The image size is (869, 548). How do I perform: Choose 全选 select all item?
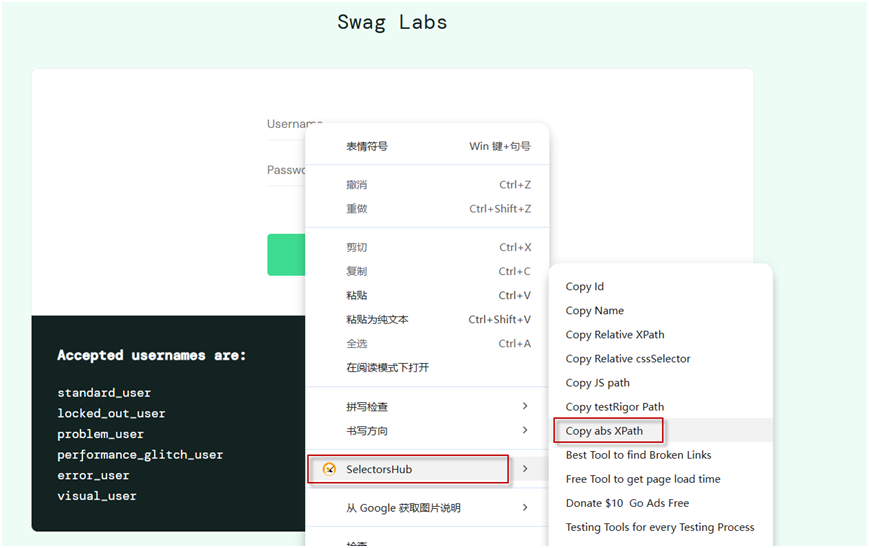[427, 344]
